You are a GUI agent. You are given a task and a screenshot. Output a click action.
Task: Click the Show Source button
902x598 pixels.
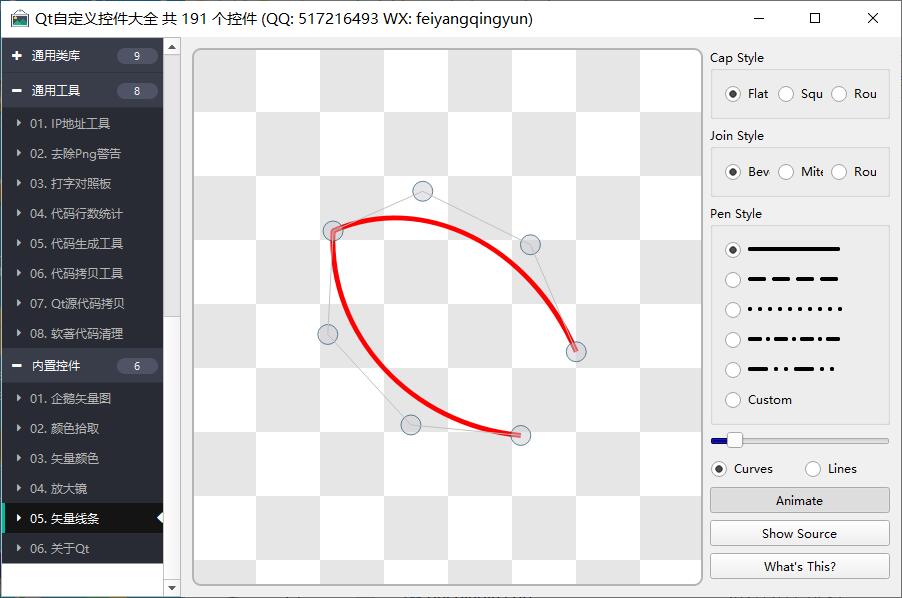click(799, 533)
